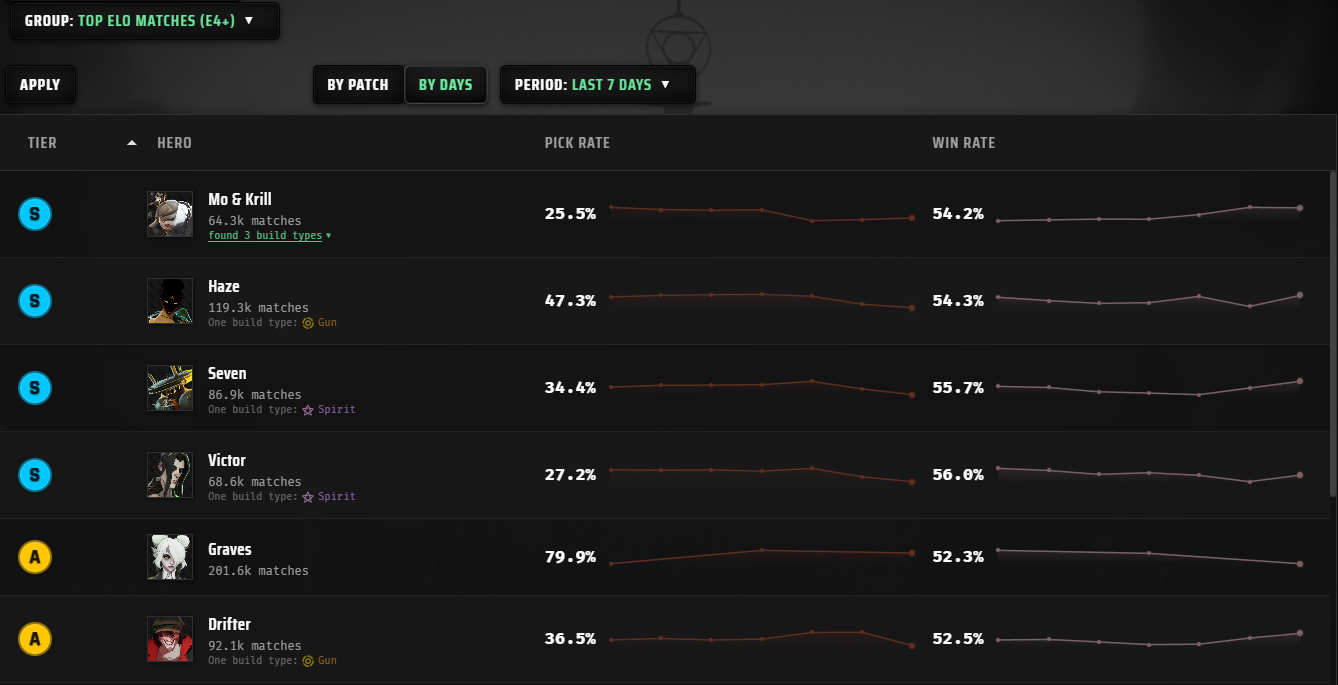
Task: Open Graves hero portrait
Action: click(x=170, y=557)
